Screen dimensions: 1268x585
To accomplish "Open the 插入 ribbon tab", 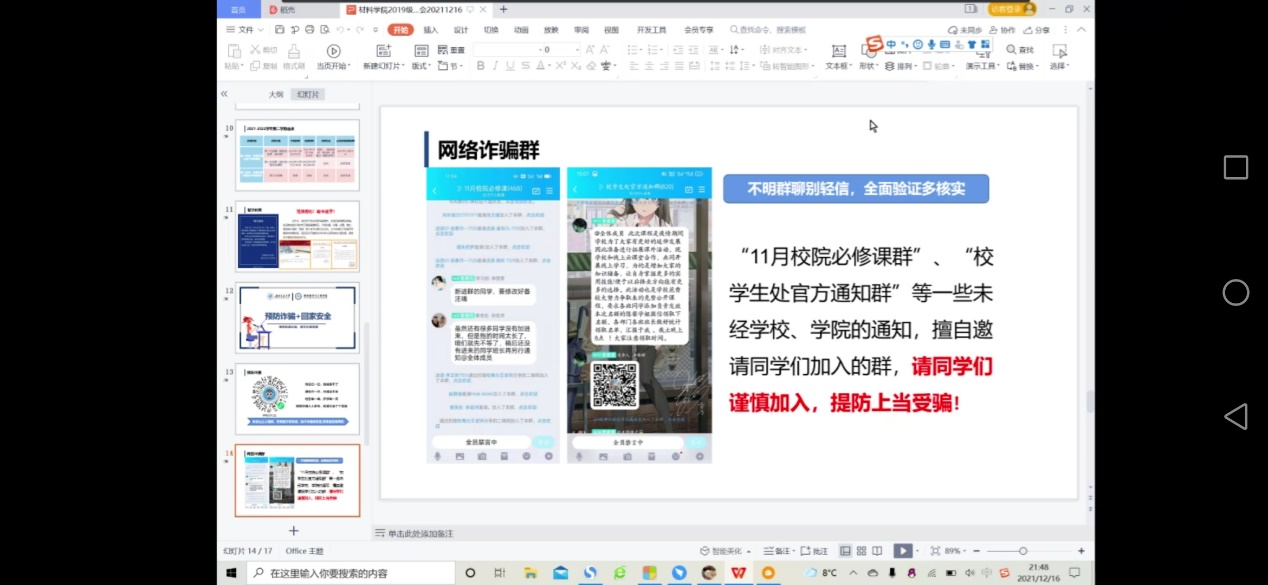I will tap(430, 30).
